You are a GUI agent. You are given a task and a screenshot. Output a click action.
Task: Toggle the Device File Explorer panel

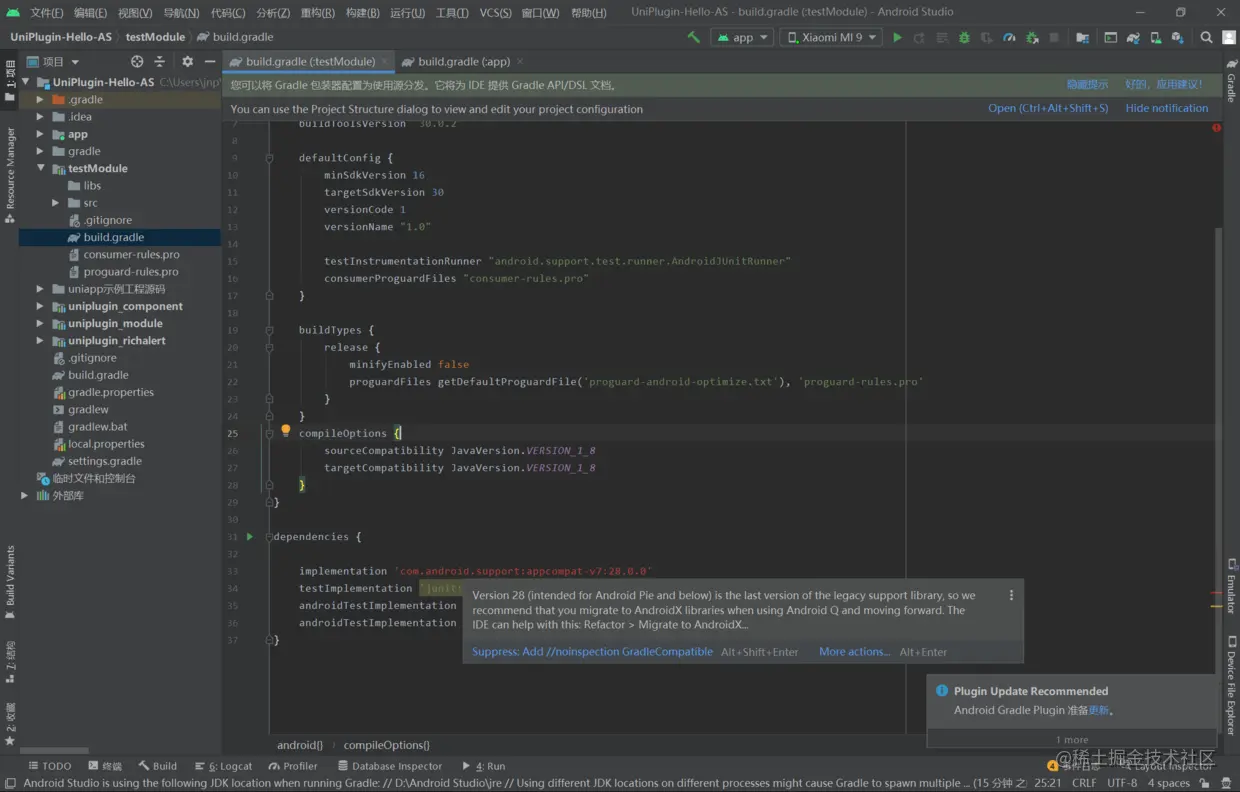point(1231,686)
